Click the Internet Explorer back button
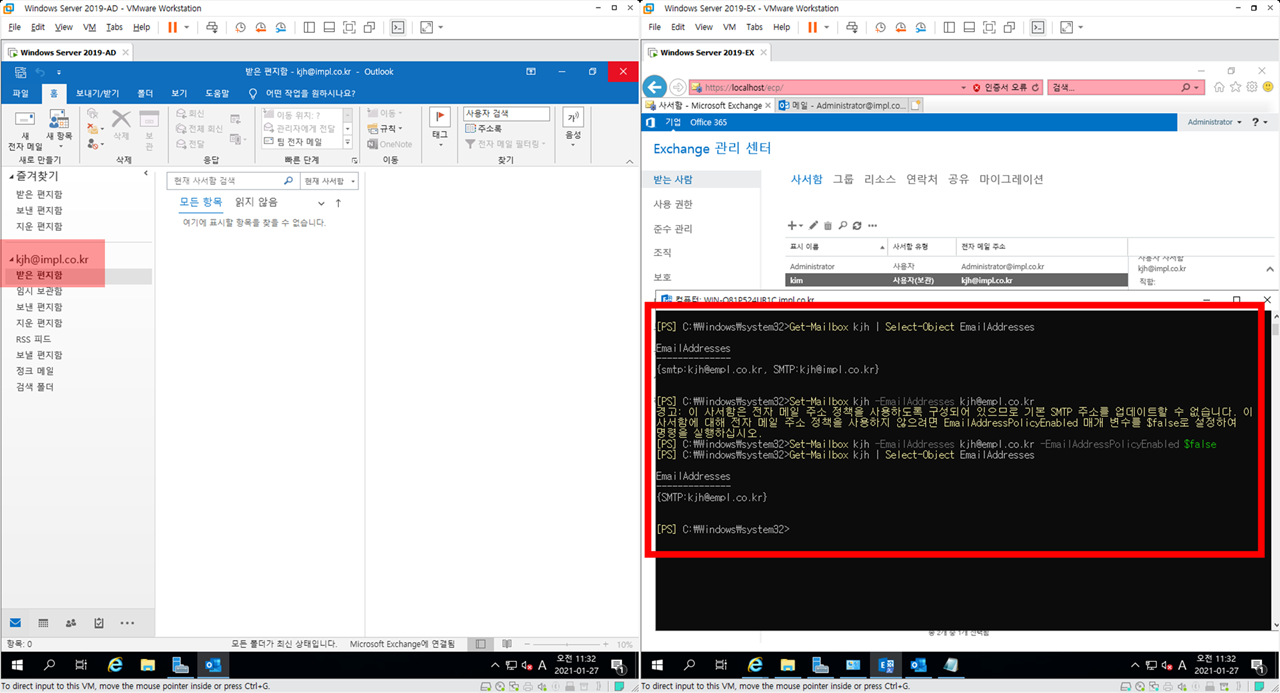The image size is (1280, 693). (654, 87)
